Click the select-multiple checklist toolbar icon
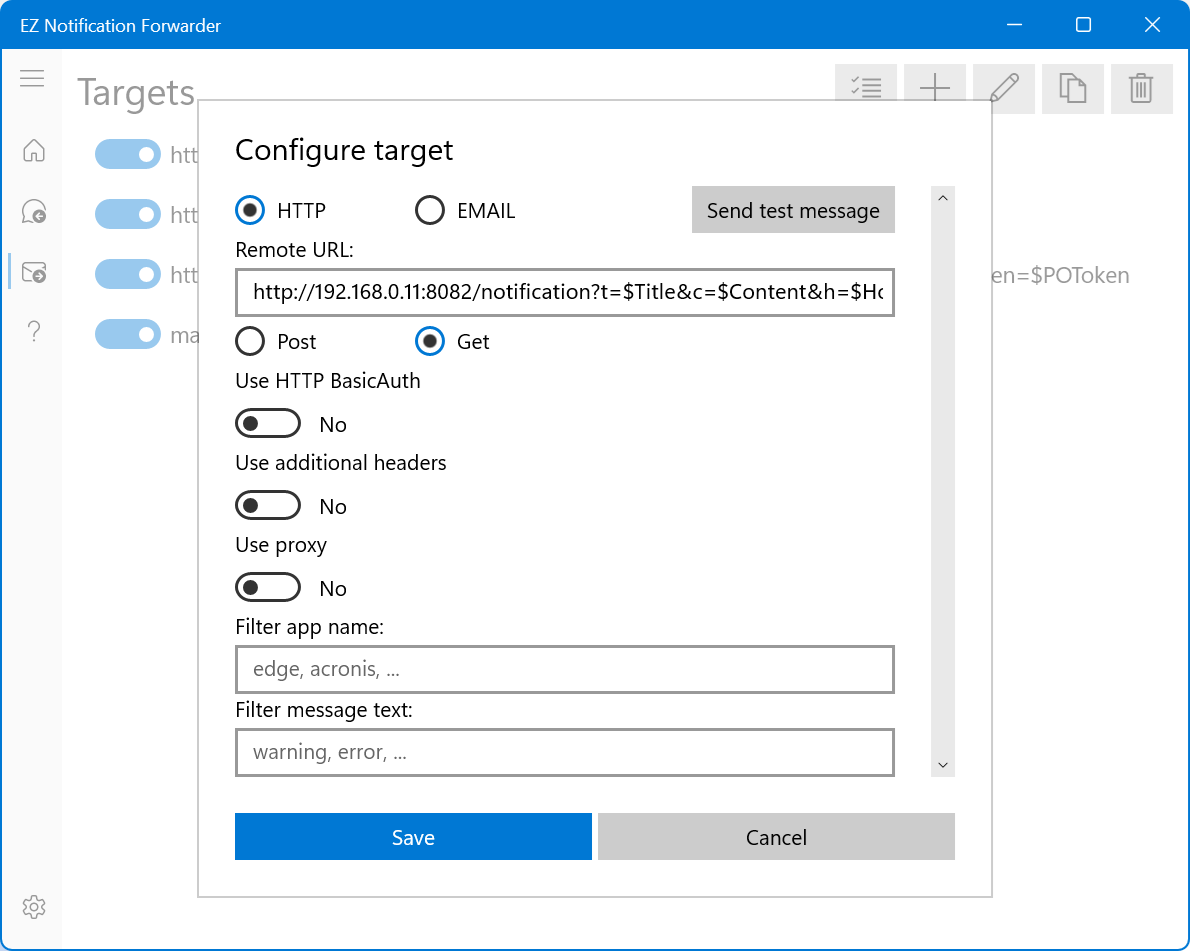This screenshot has width=1190, height=951. pyautogui.click(x=866, y=88)
